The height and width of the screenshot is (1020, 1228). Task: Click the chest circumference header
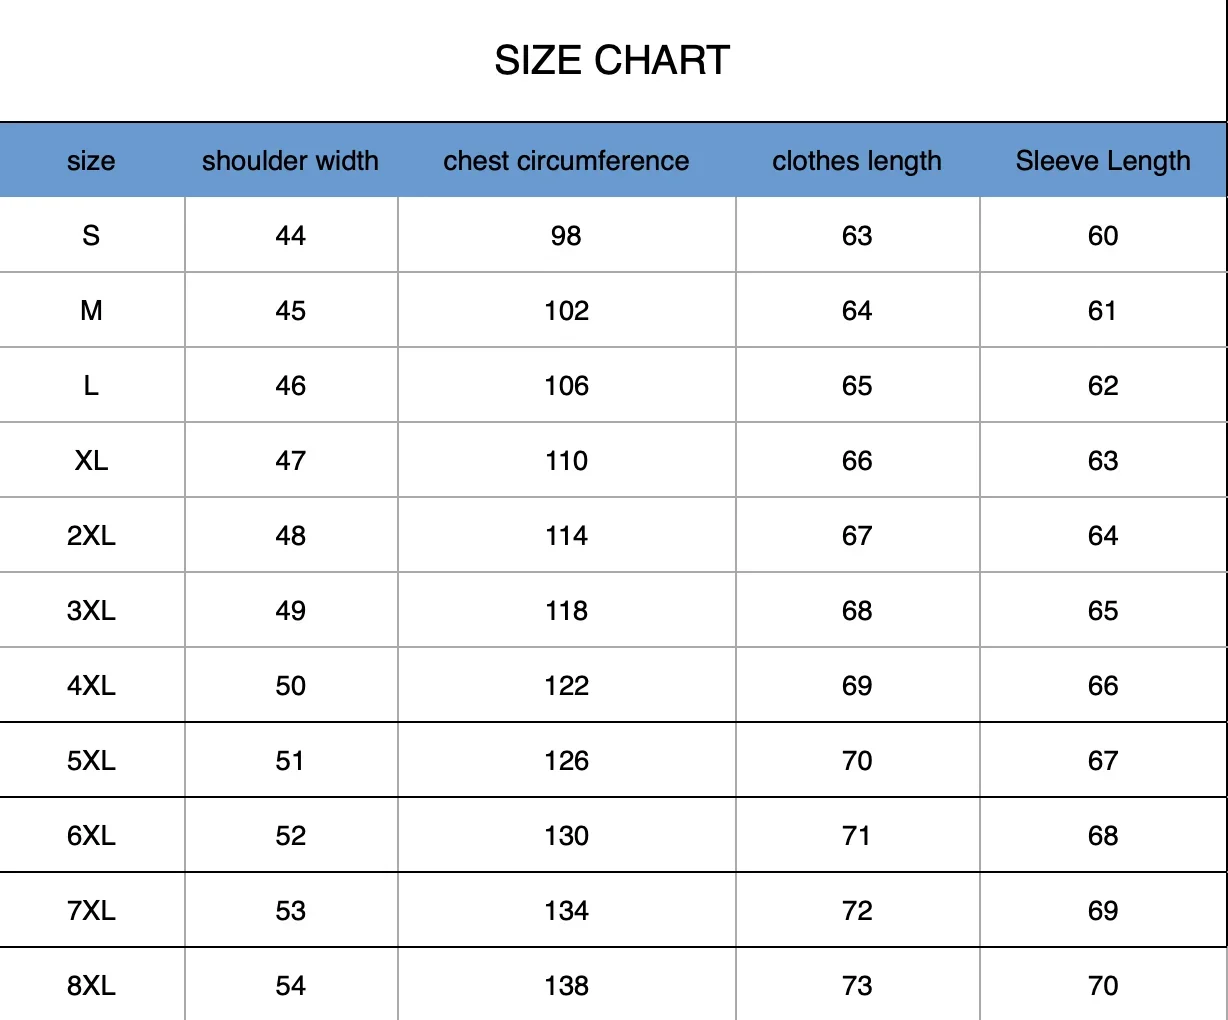[x=566, y=161]
